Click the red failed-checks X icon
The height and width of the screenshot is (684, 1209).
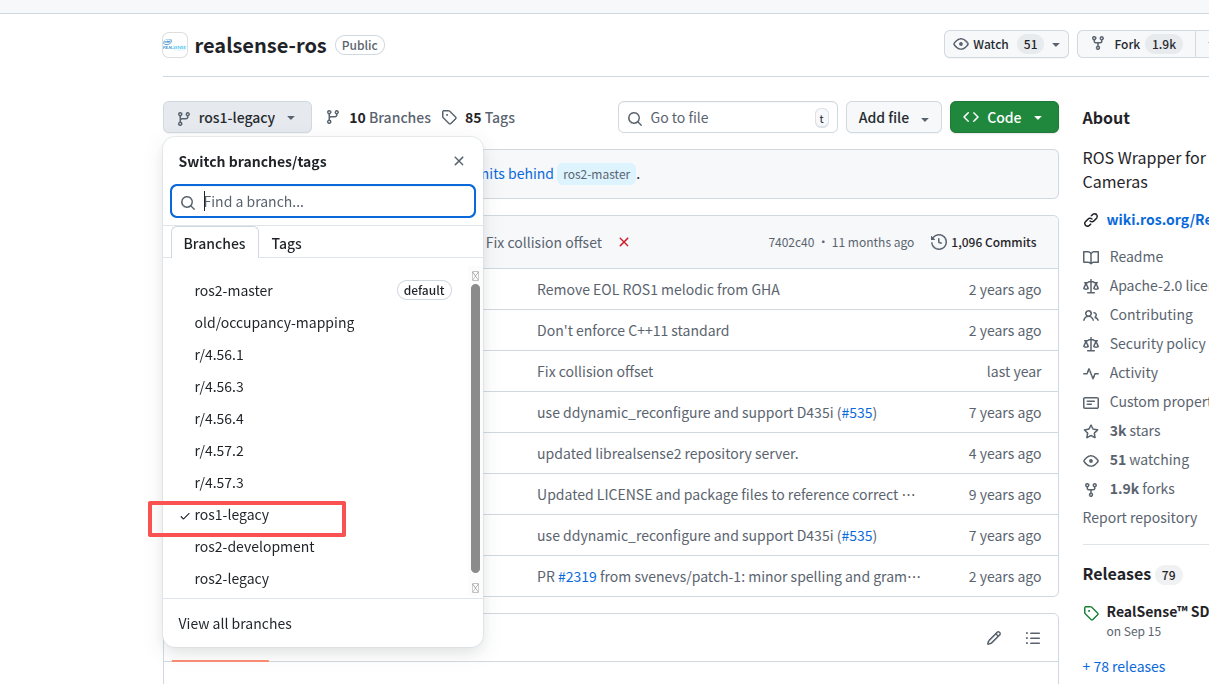pos(624,242)
